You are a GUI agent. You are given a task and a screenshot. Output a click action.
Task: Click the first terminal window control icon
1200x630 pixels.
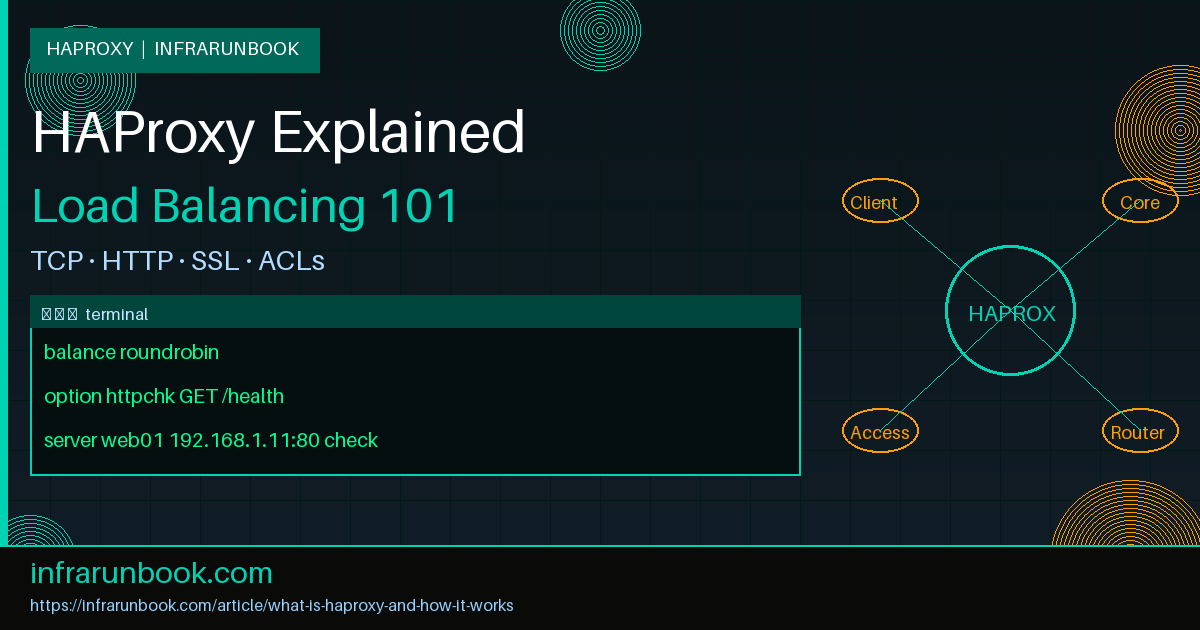tap(46, 313)
